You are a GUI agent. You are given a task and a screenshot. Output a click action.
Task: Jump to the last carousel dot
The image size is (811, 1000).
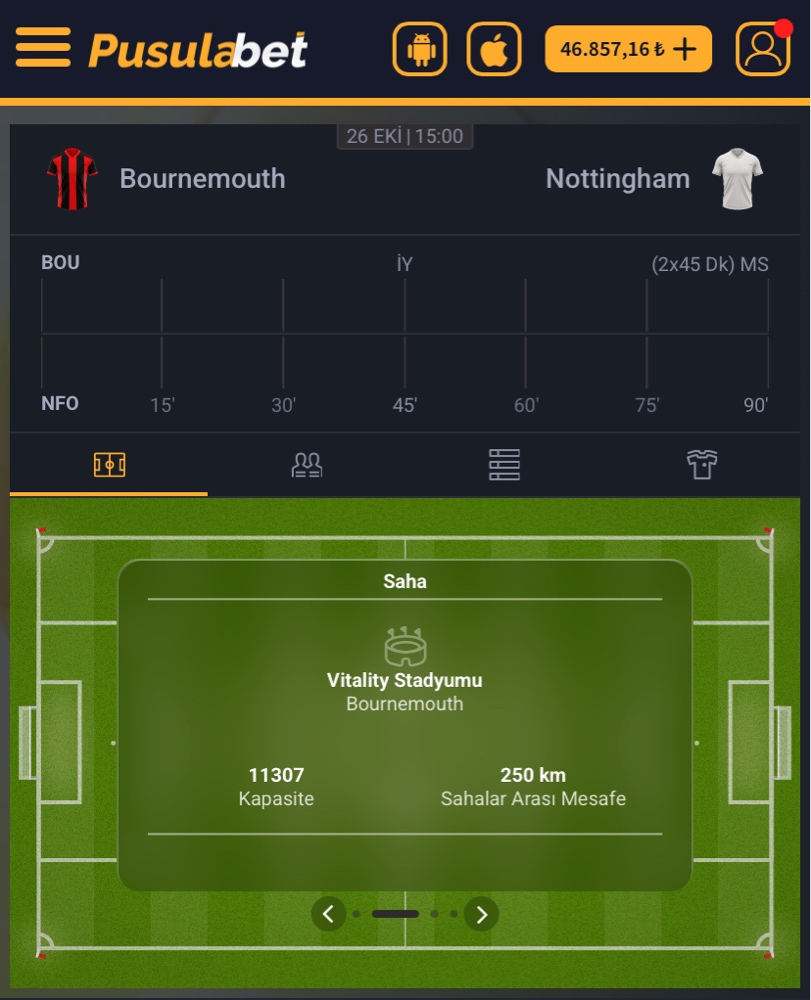pyautogui.click(x=454, y=913)
